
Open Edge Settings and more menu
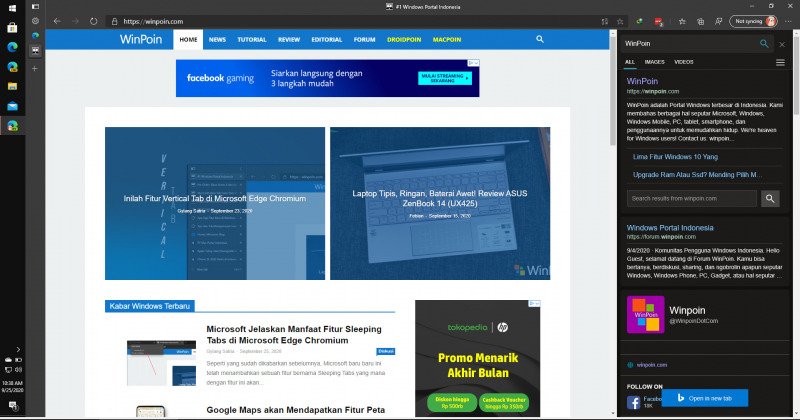pos(788,21)
